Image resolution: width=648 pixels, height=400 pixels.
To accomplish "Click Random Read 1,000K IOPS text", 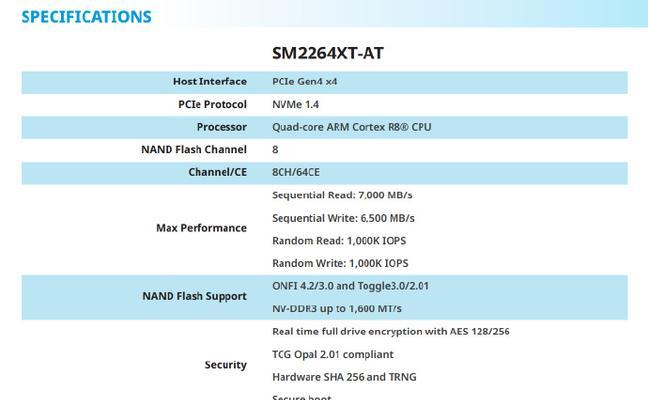I will pos(339,240).
